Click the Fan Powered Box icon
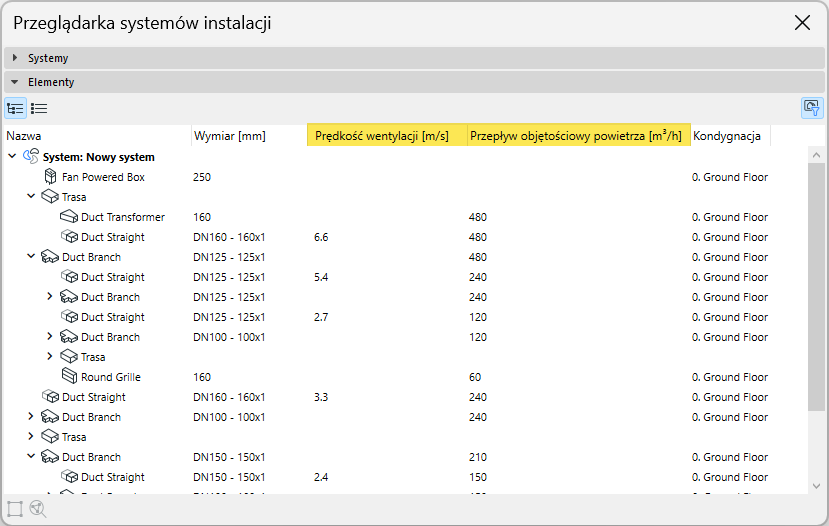 pos(50,177)
